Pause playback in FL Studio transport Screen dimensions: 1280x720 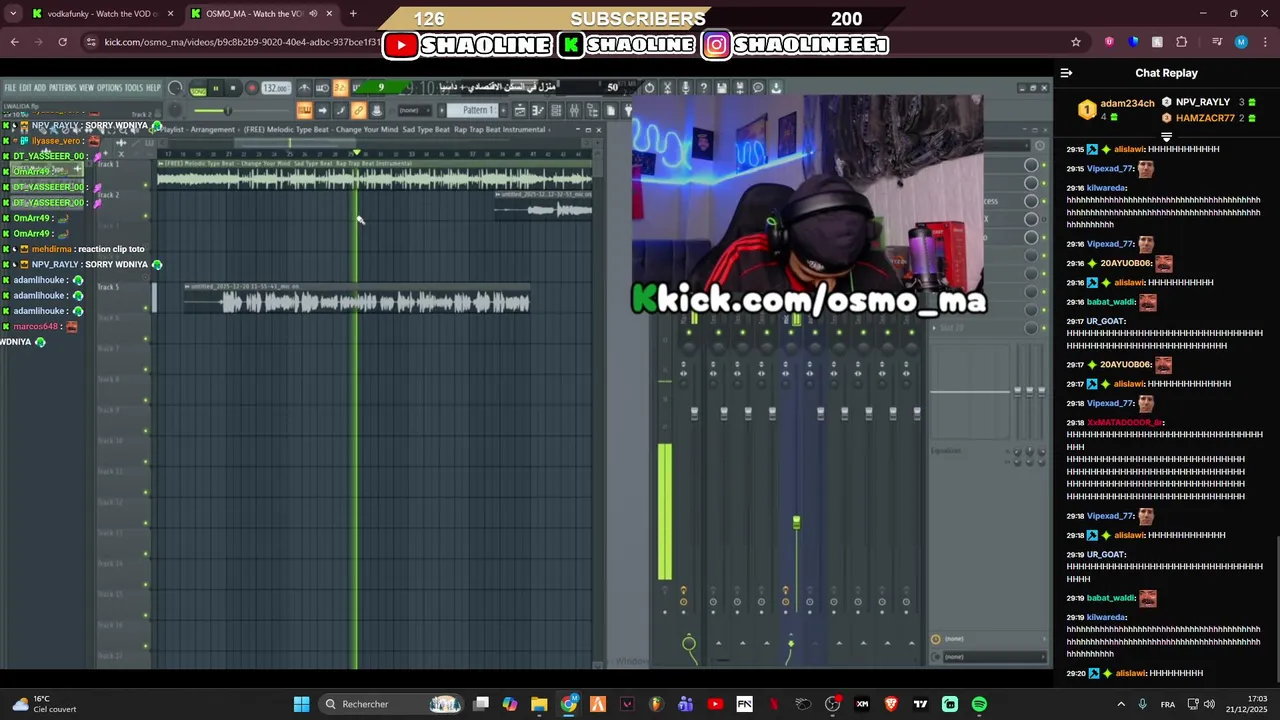click(x=215, y=88)
